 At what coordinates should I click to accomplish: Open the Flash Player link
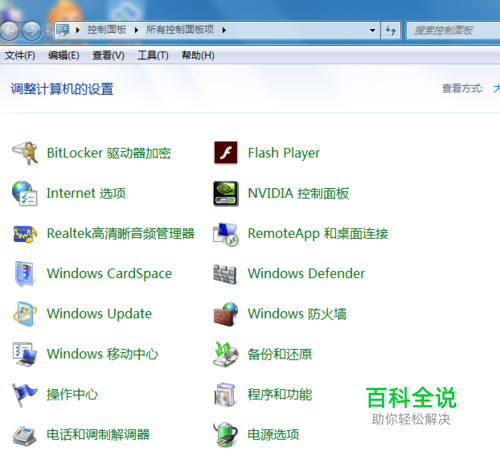tap(284, 153)
